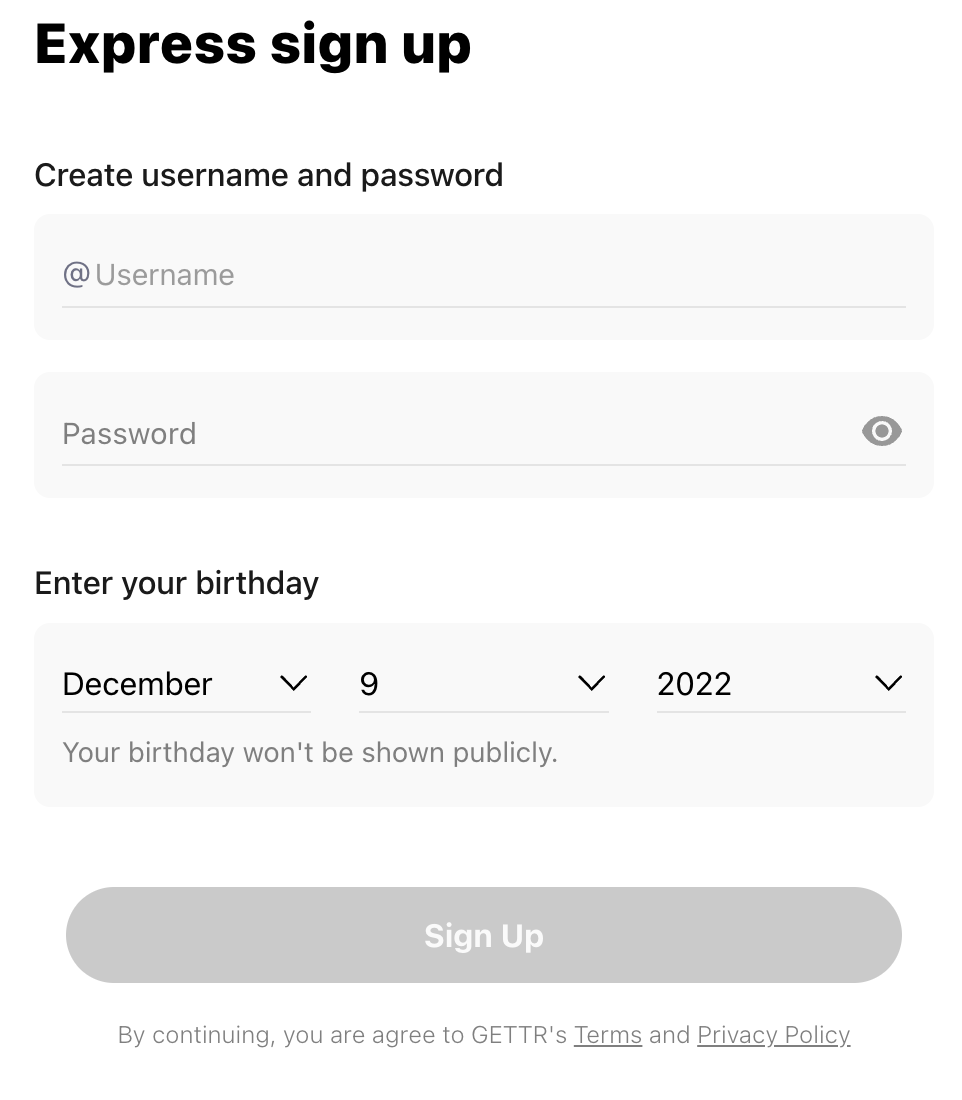Screen dimensions: 962x1100
Task: Expand the day chevron next to 9
Action: pyautogui.click(x=591, y=683)
